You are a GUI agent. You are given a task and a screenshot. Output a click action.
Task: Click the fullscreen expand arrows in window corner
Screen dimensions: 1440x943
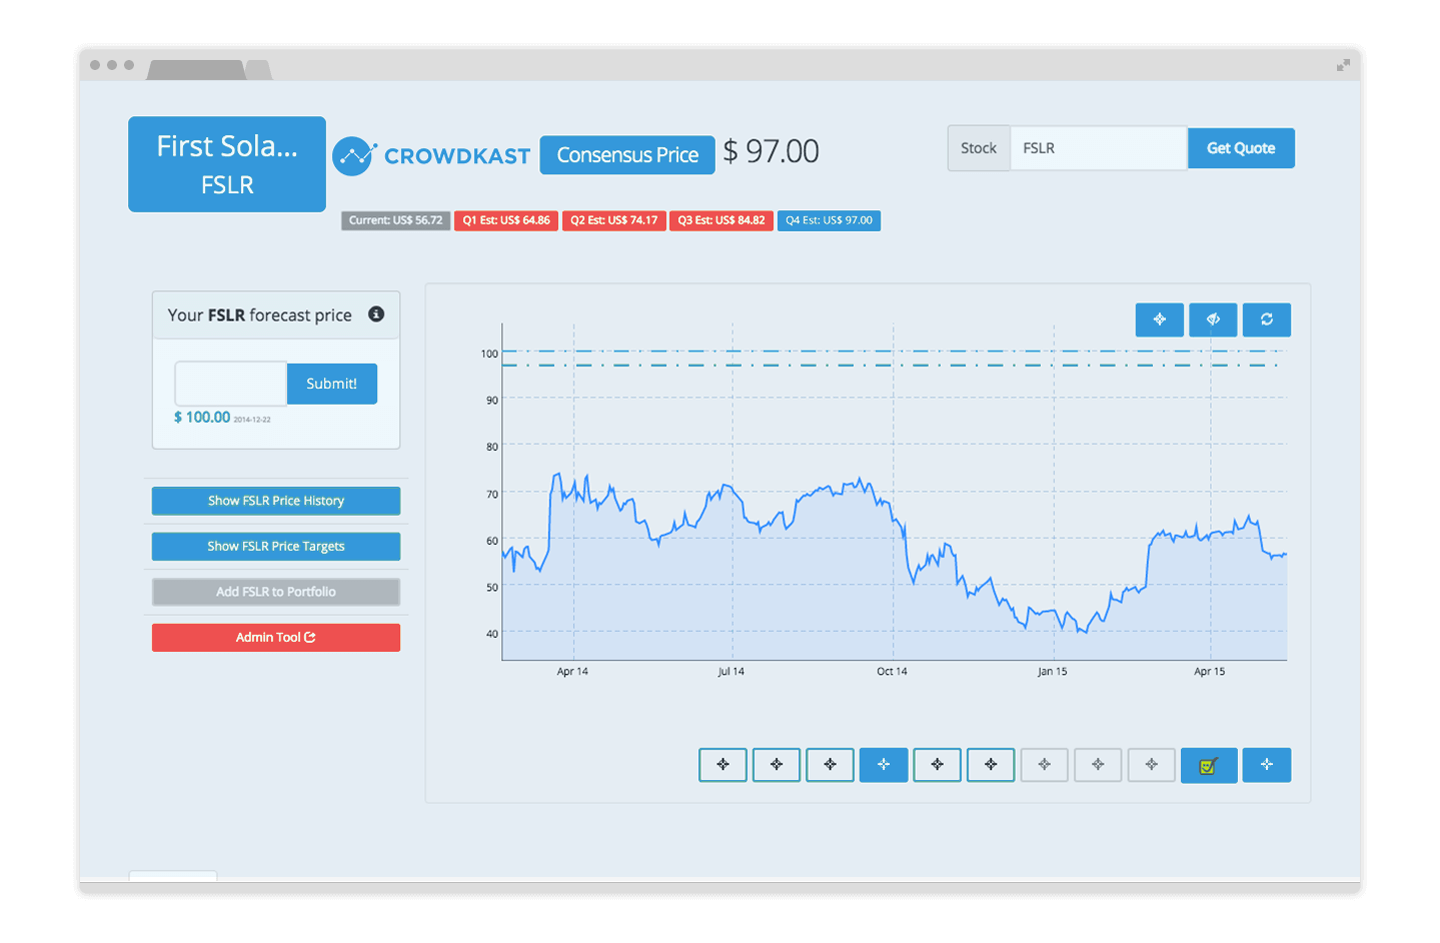[1343, 65]
